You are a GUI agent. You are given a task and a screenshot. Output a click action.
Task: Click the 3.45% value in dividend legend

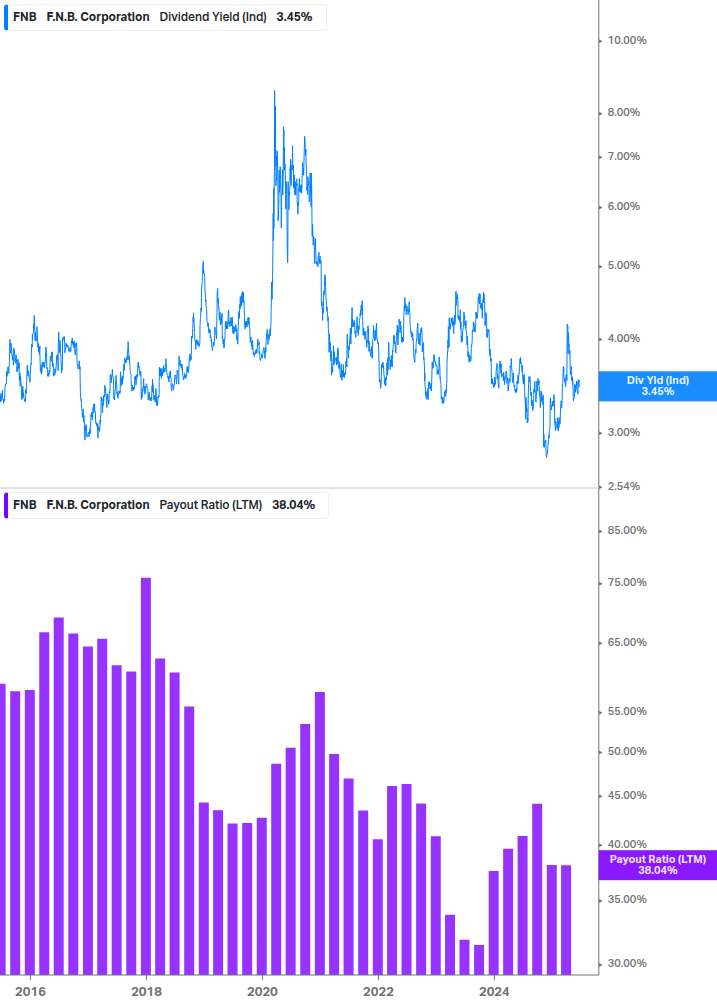tap(295, 17)
